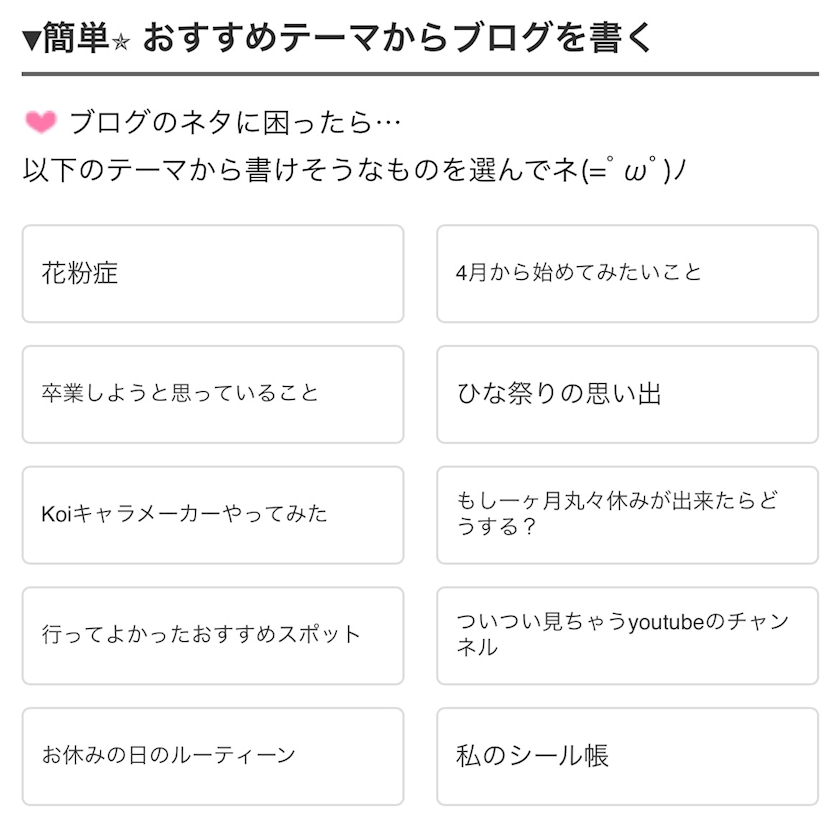Click the ブログのネタに困ったら… text
Viewport: 840px width, 837px height.
point(235,124)
